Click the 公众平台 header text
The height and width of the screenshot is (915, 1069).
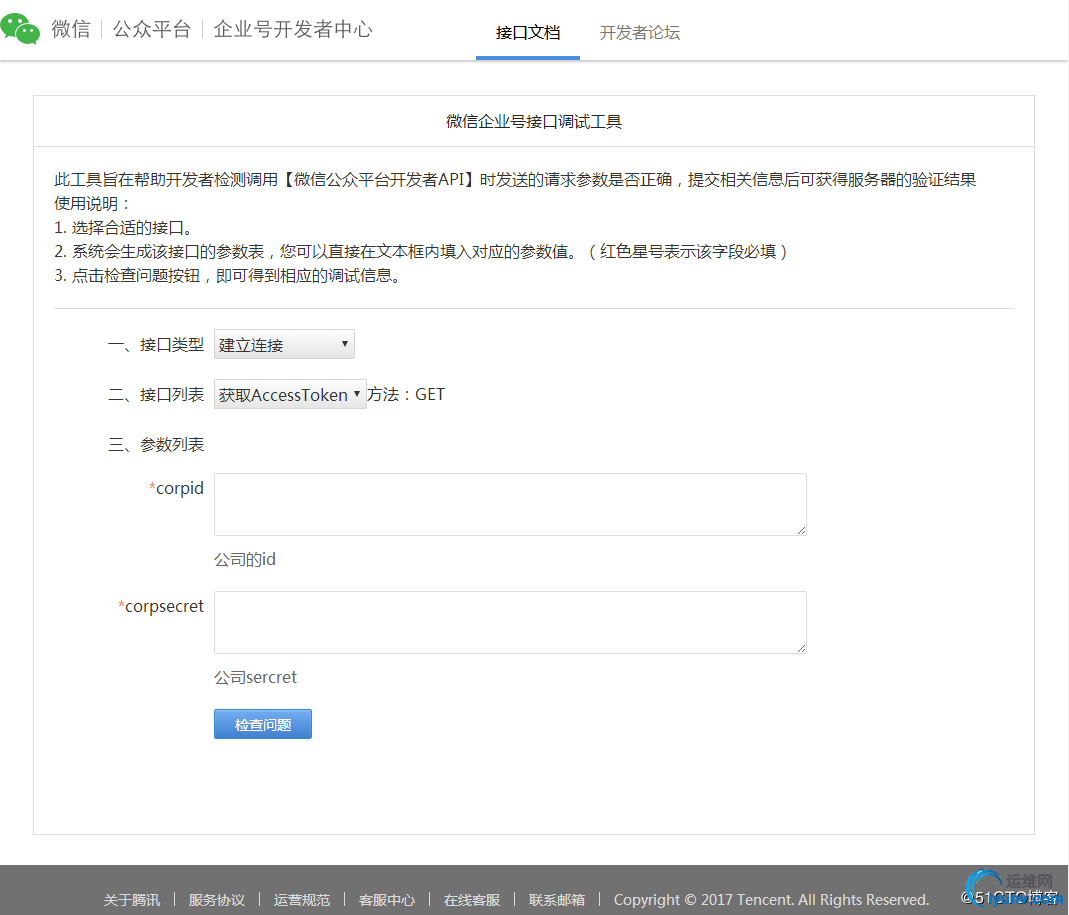[x=152, y=29]
